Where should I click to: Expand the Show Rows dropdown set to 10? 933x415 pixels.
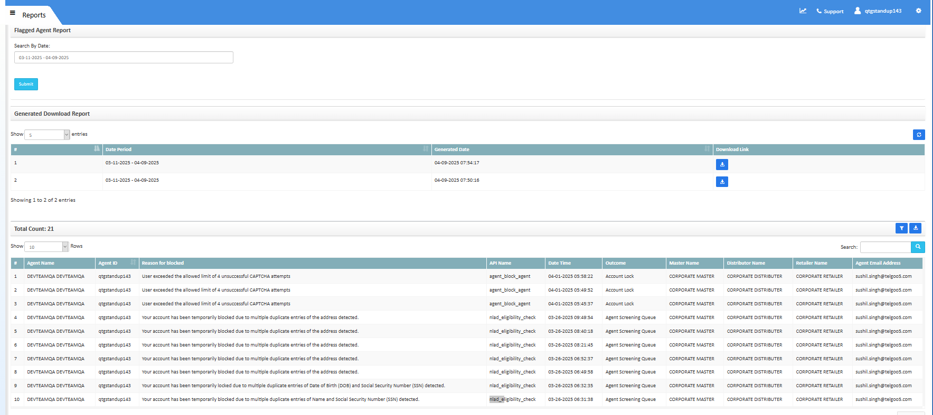click(x=47, y=247)
